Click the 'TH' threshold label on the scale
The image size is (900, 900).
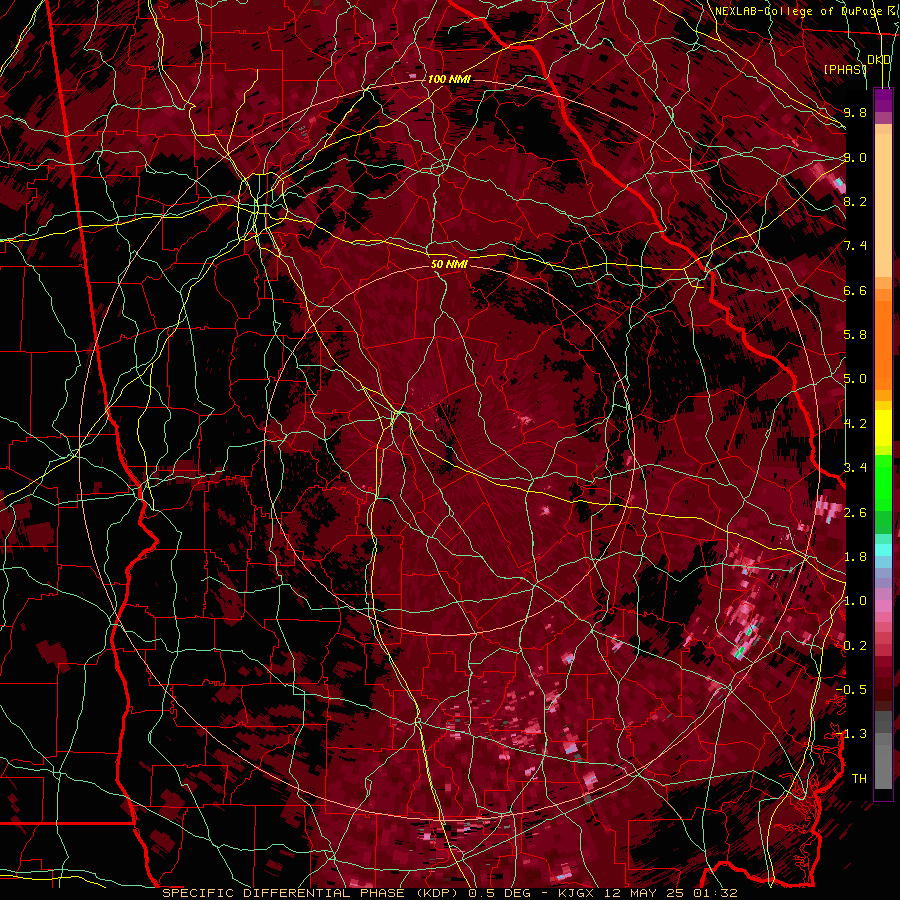tap(859, 779)
